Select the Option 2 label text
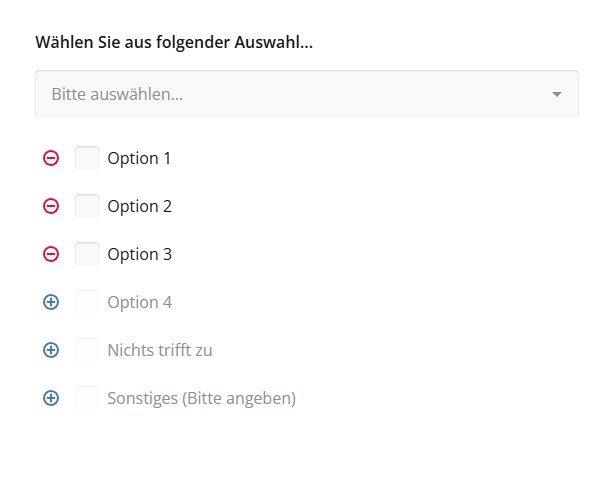 pyautogui.click(x=139, y=206)
